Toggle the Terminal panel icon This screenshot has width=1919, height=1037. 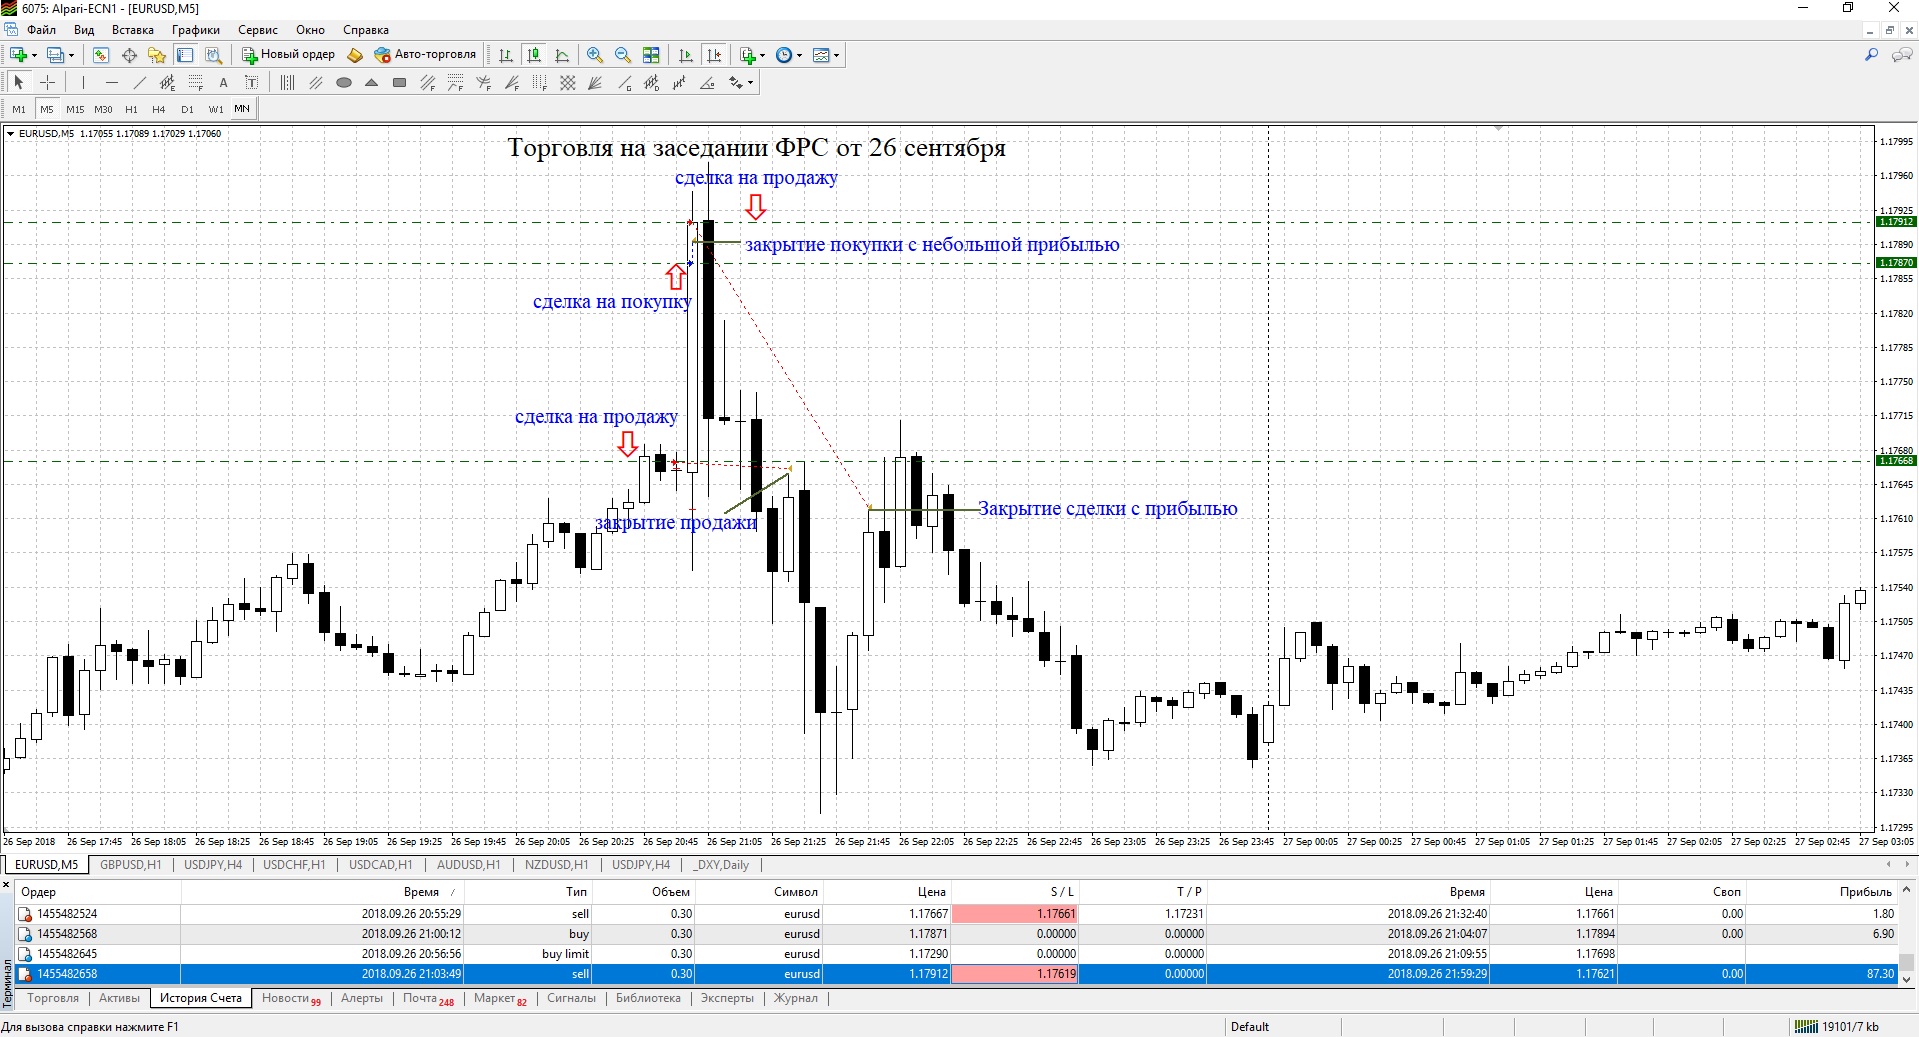185,55
